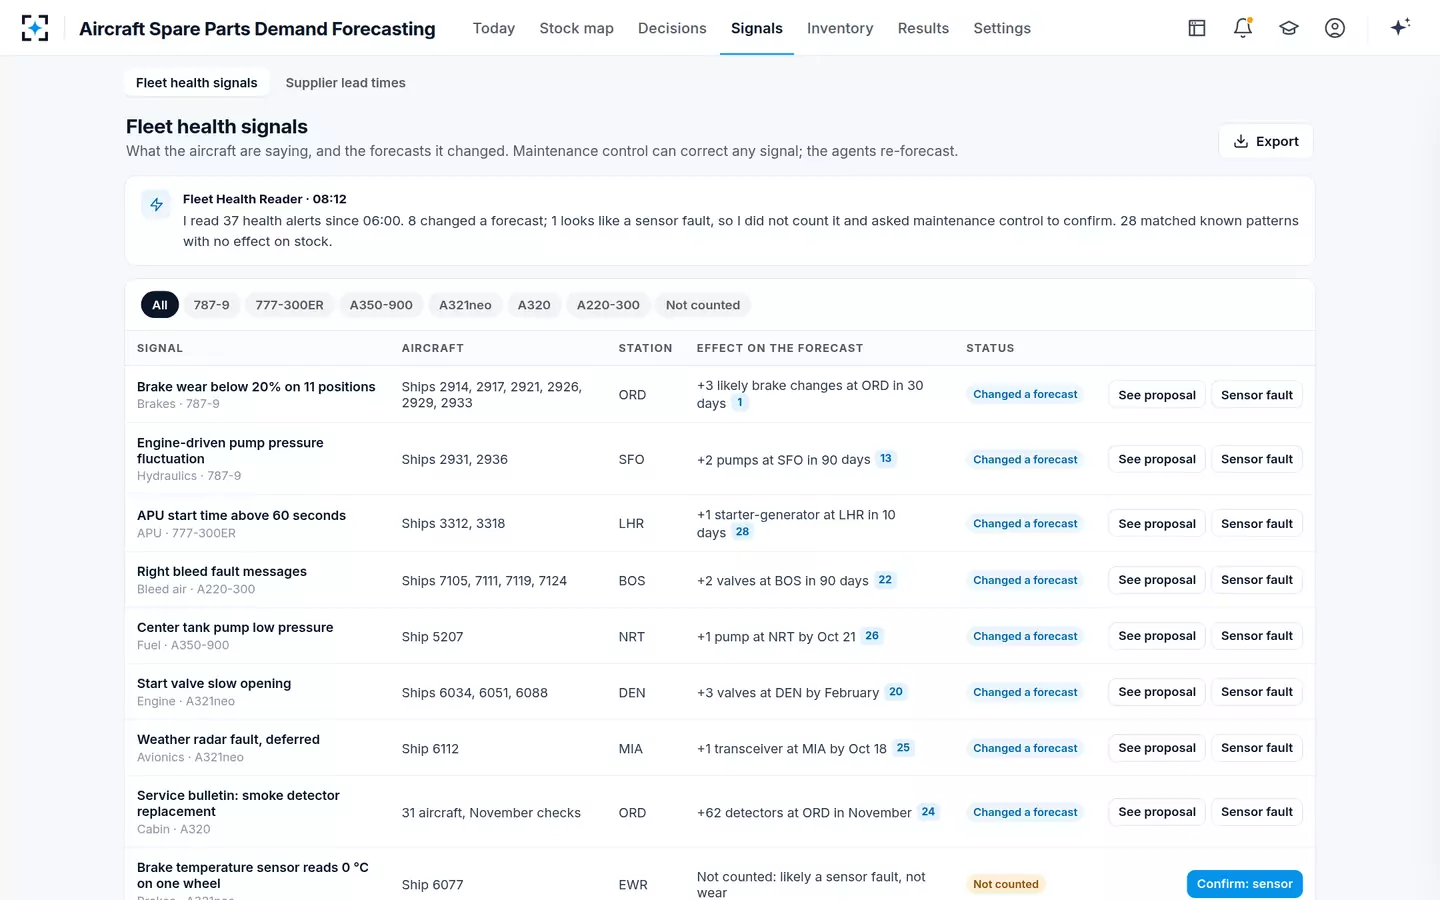Flag engine-driven pump signal as sensor fault

(1257, 459)
